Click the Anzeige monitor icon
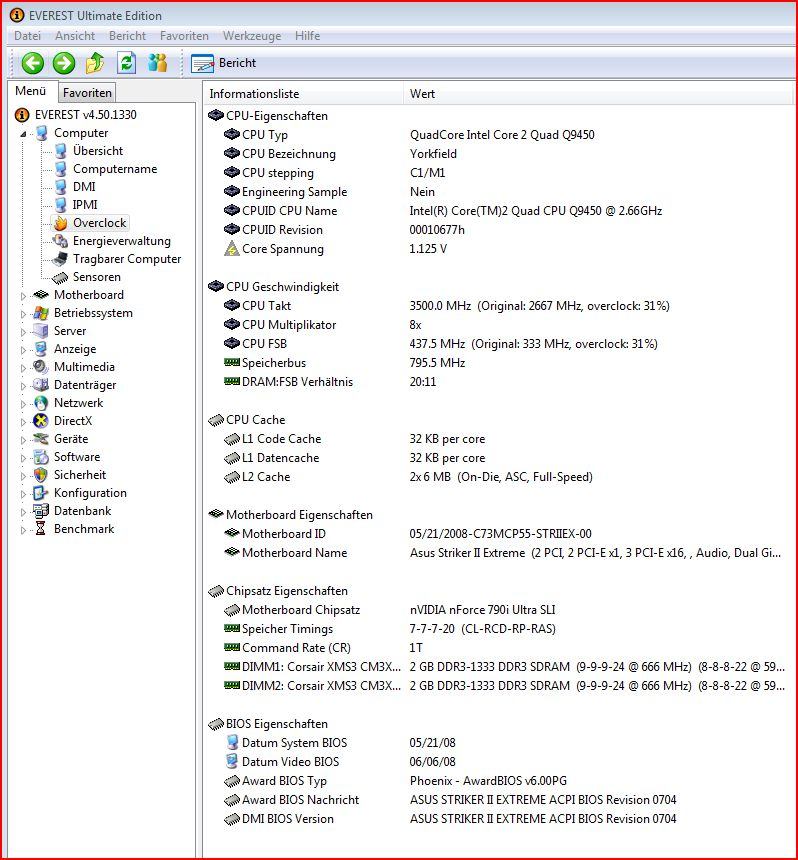The height and width of the screenshot is (860, 798). [41, 349]
